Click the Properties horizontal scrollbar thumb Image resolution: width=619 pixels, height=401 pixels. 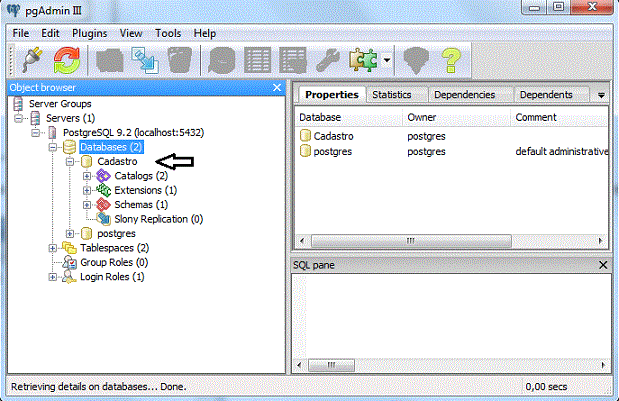pos(411,241)
